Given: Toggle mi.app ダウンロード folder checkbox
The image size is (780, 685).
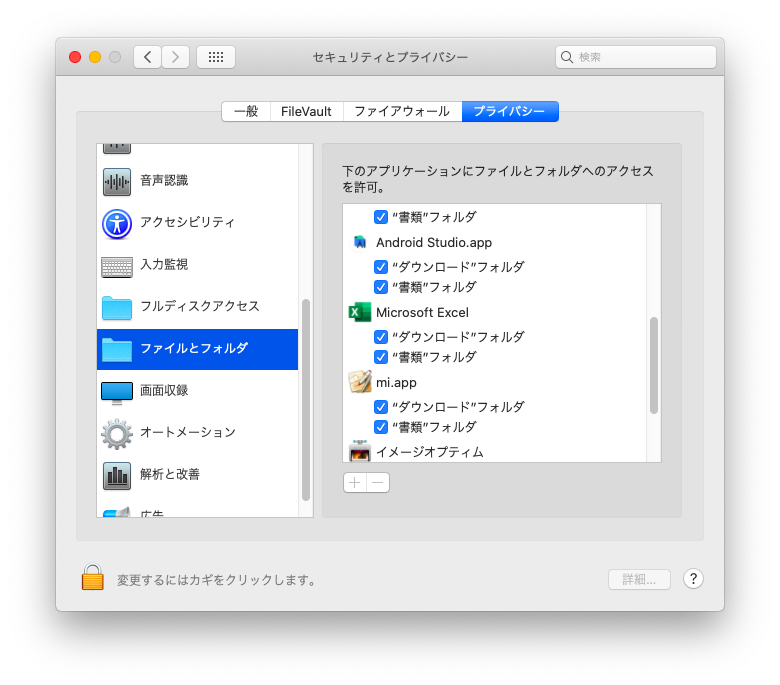Looking at the screenshot, I should (x=381, y=407).
